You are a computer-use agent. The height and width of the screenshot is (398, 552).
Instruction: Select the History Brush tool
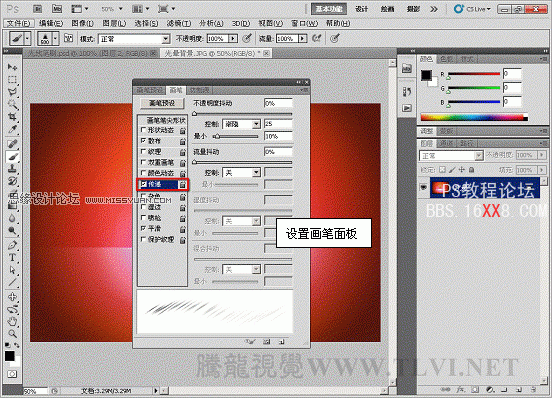click(12, 181)
